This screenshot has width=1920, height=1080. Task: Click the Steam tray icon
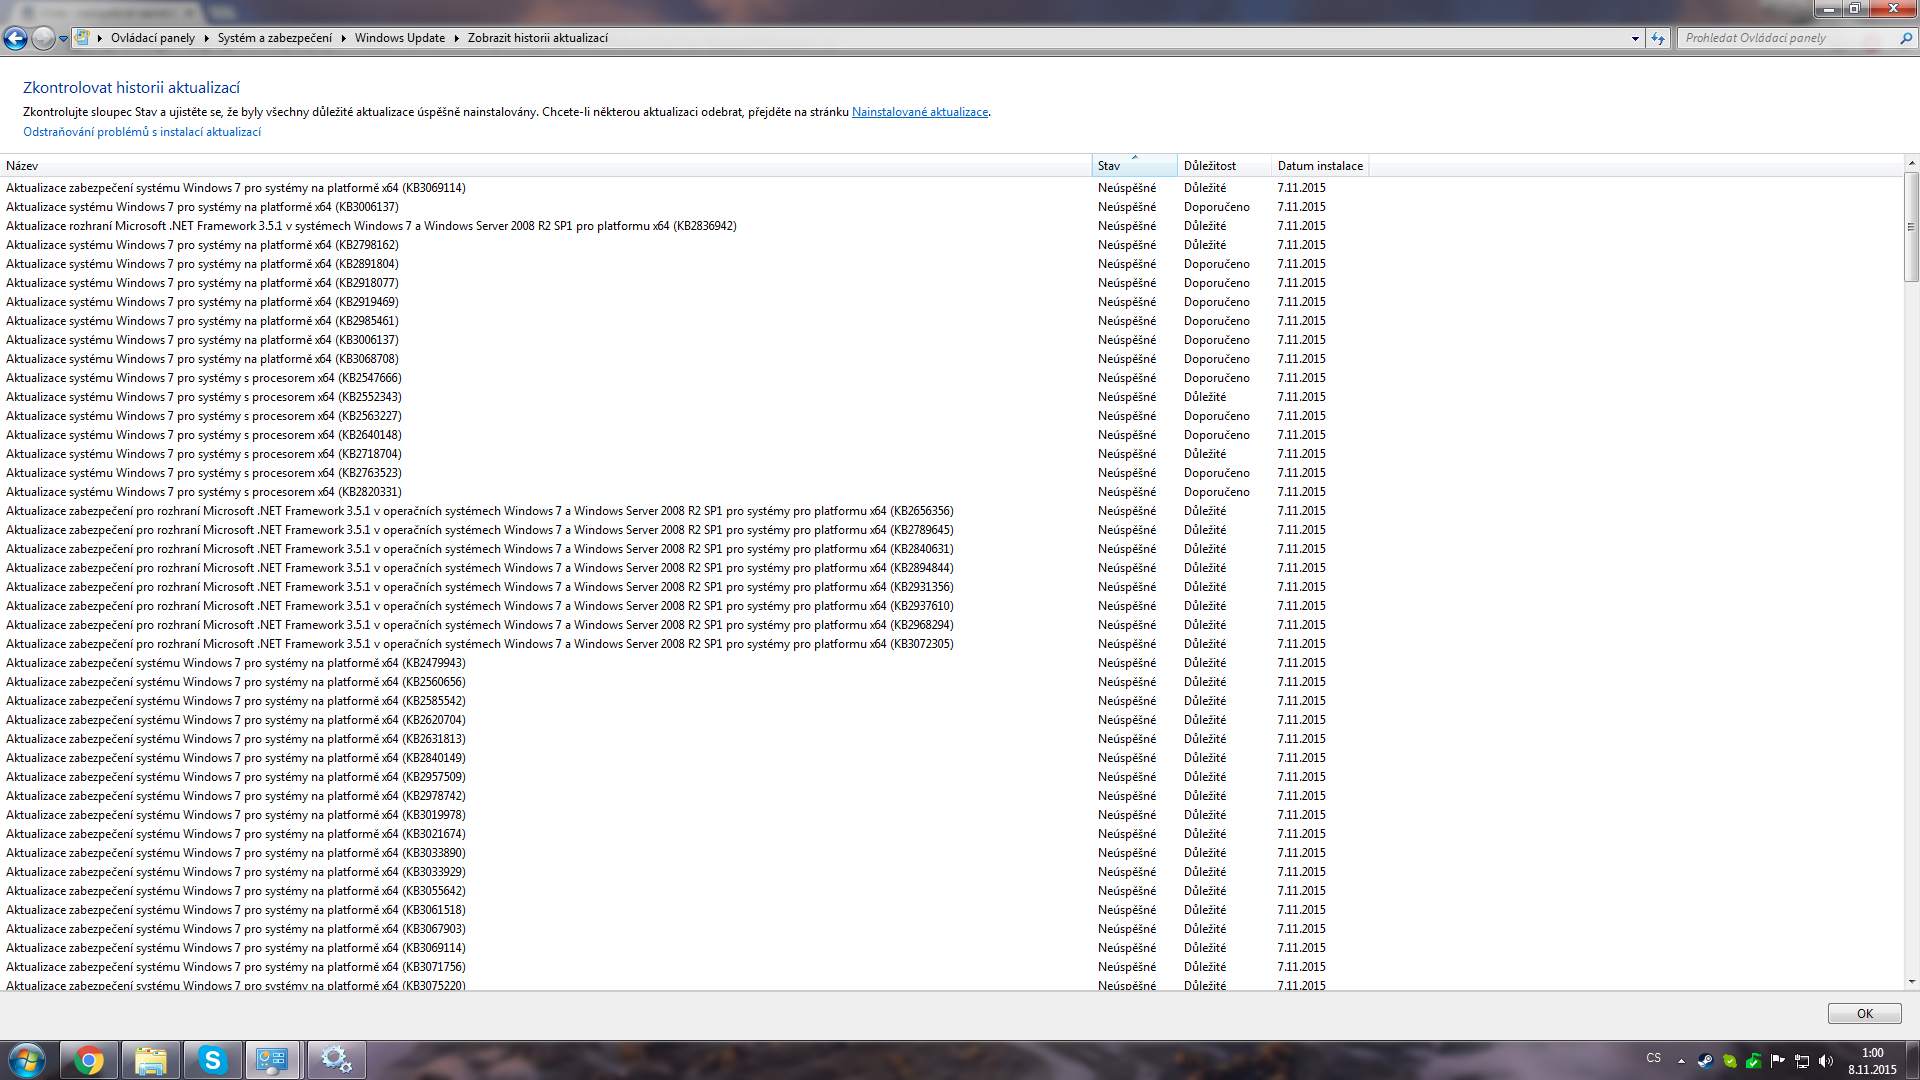pyautogui.click(x=1705, y=1060)
